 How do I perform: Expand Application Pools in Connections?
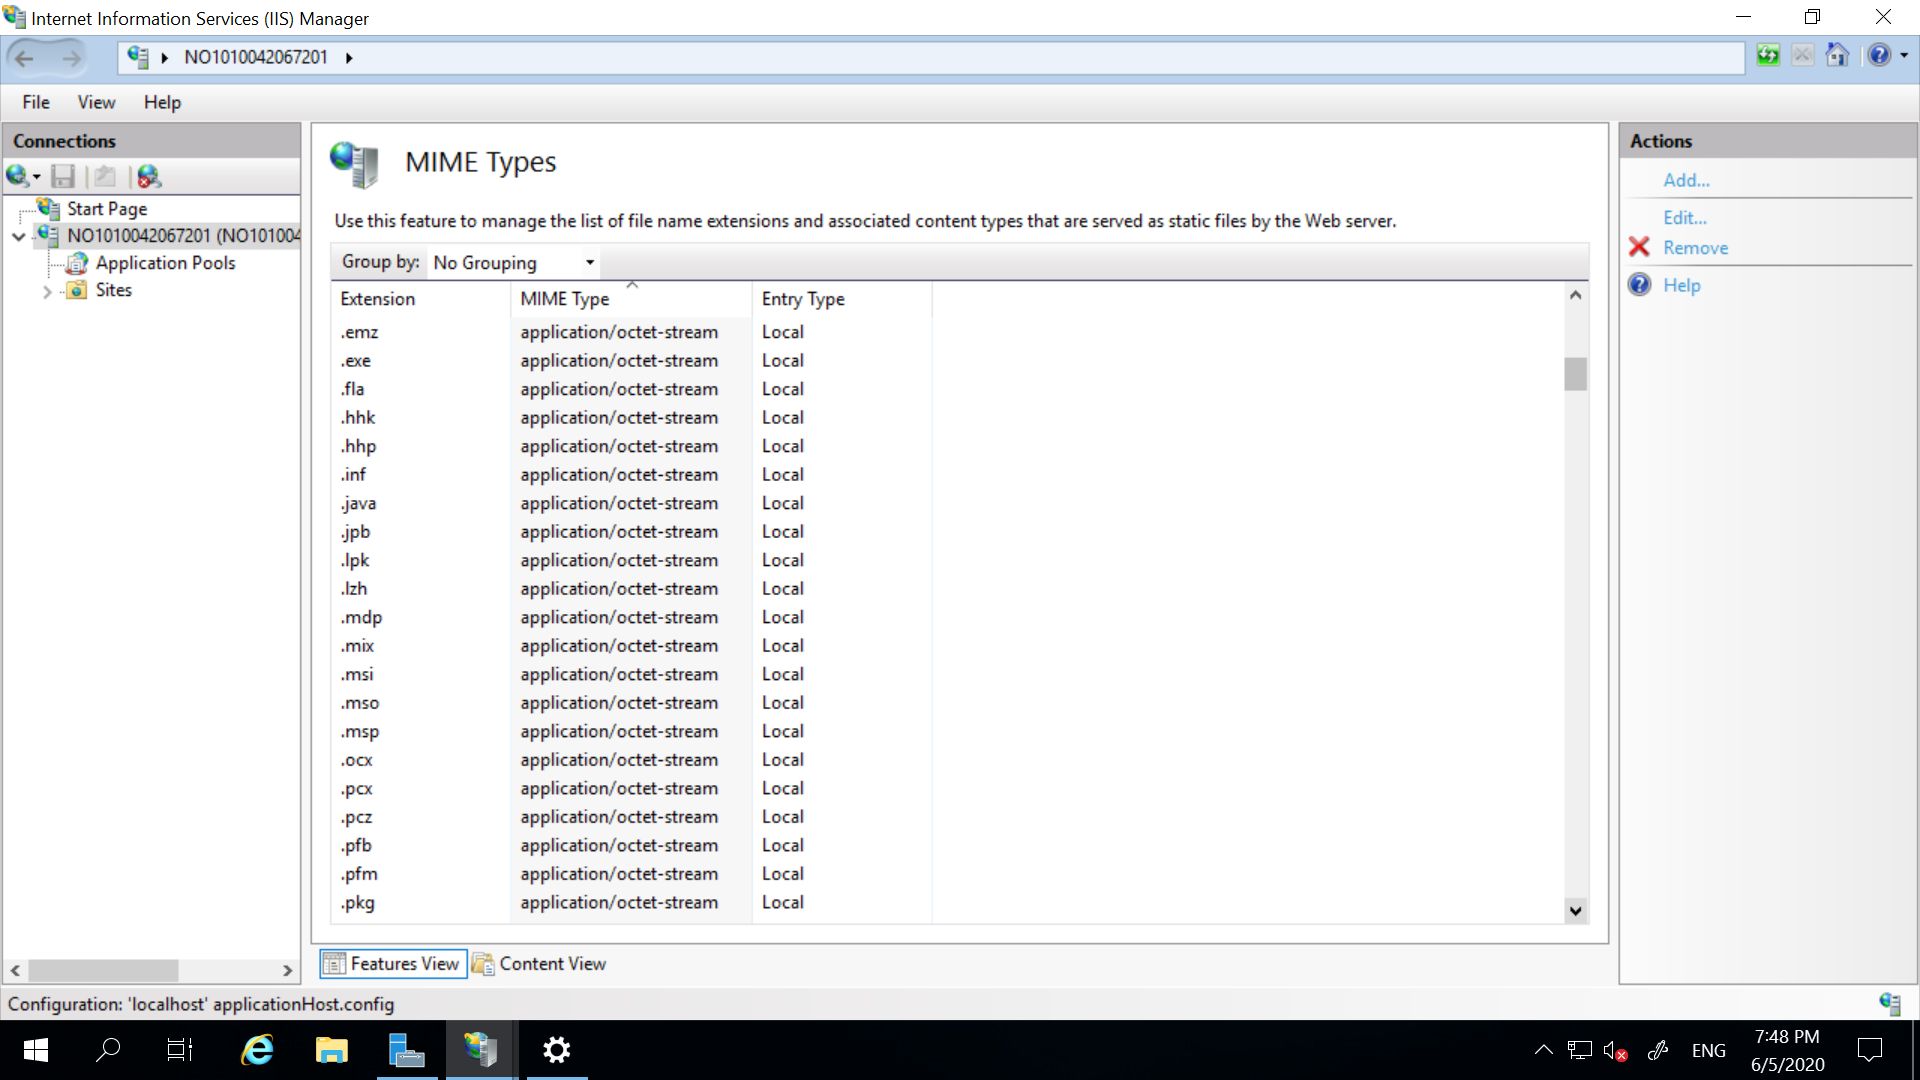pyautogui.click(x=164, y=262)
